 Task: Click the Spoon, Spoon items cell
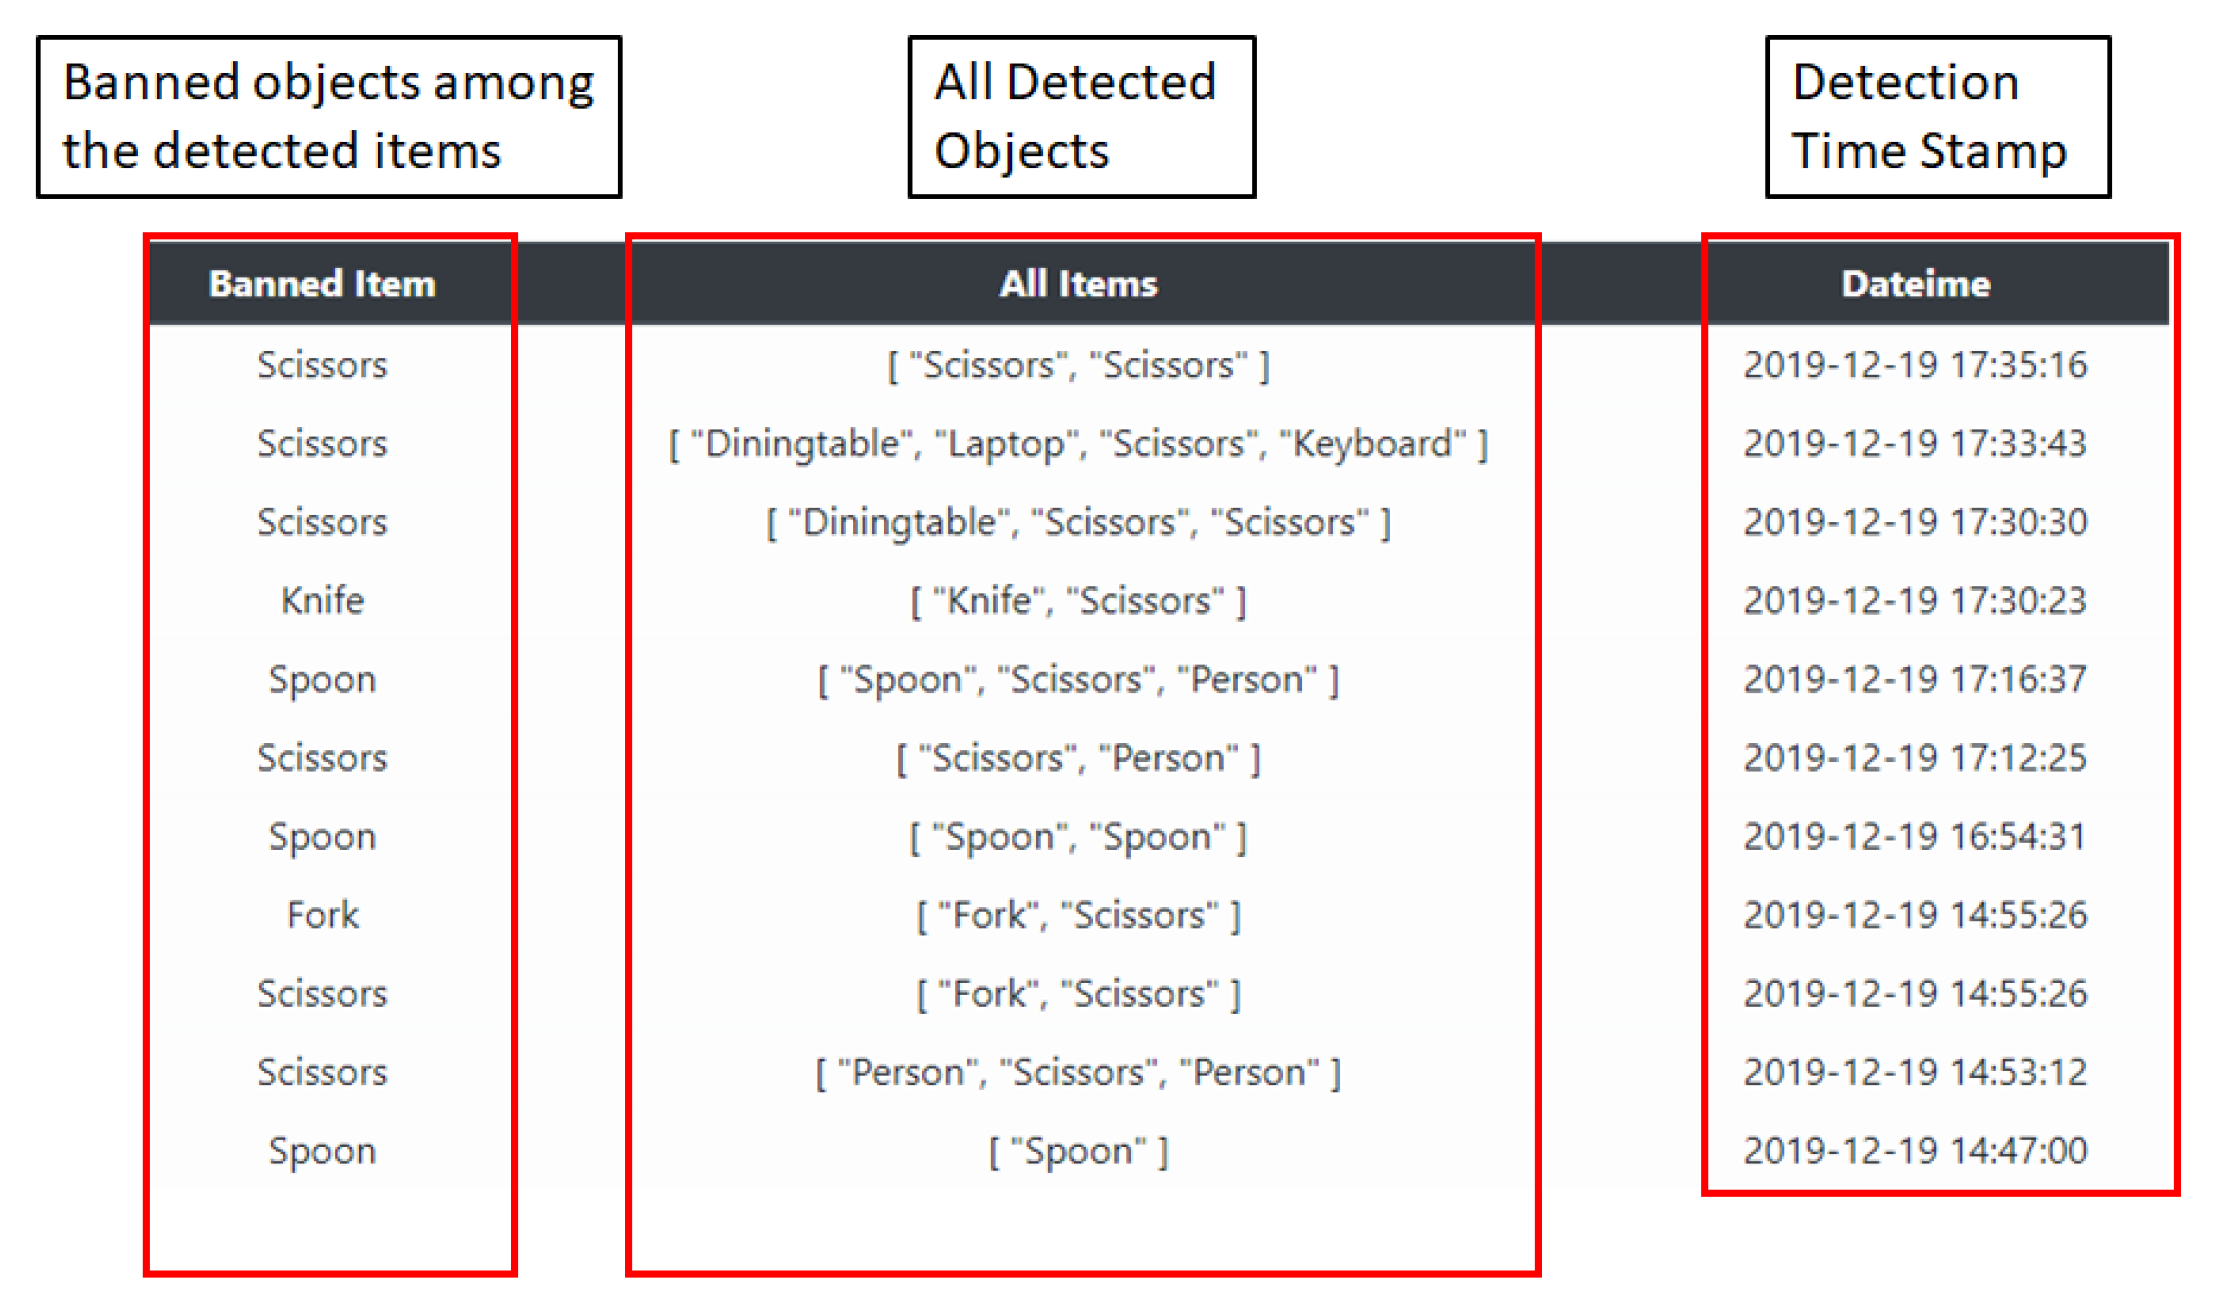(x=1078, y=837)
